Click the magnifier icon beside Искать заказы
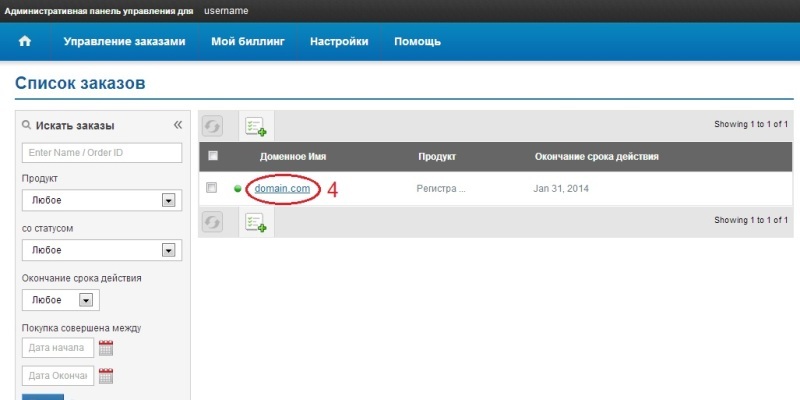Viewport: 800px width, 400px height. click(x=27, y=125)
